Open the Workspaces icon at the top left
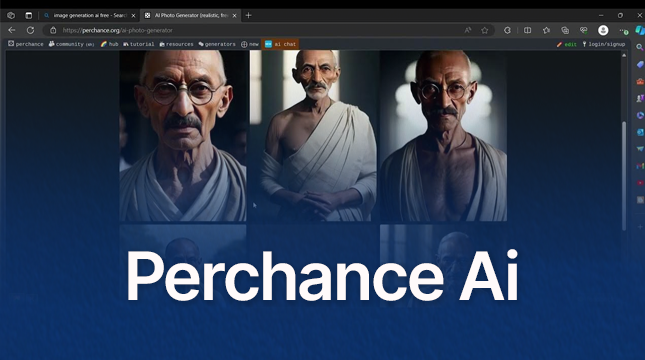Screen dimensions: 645x360 click(11, 15)
